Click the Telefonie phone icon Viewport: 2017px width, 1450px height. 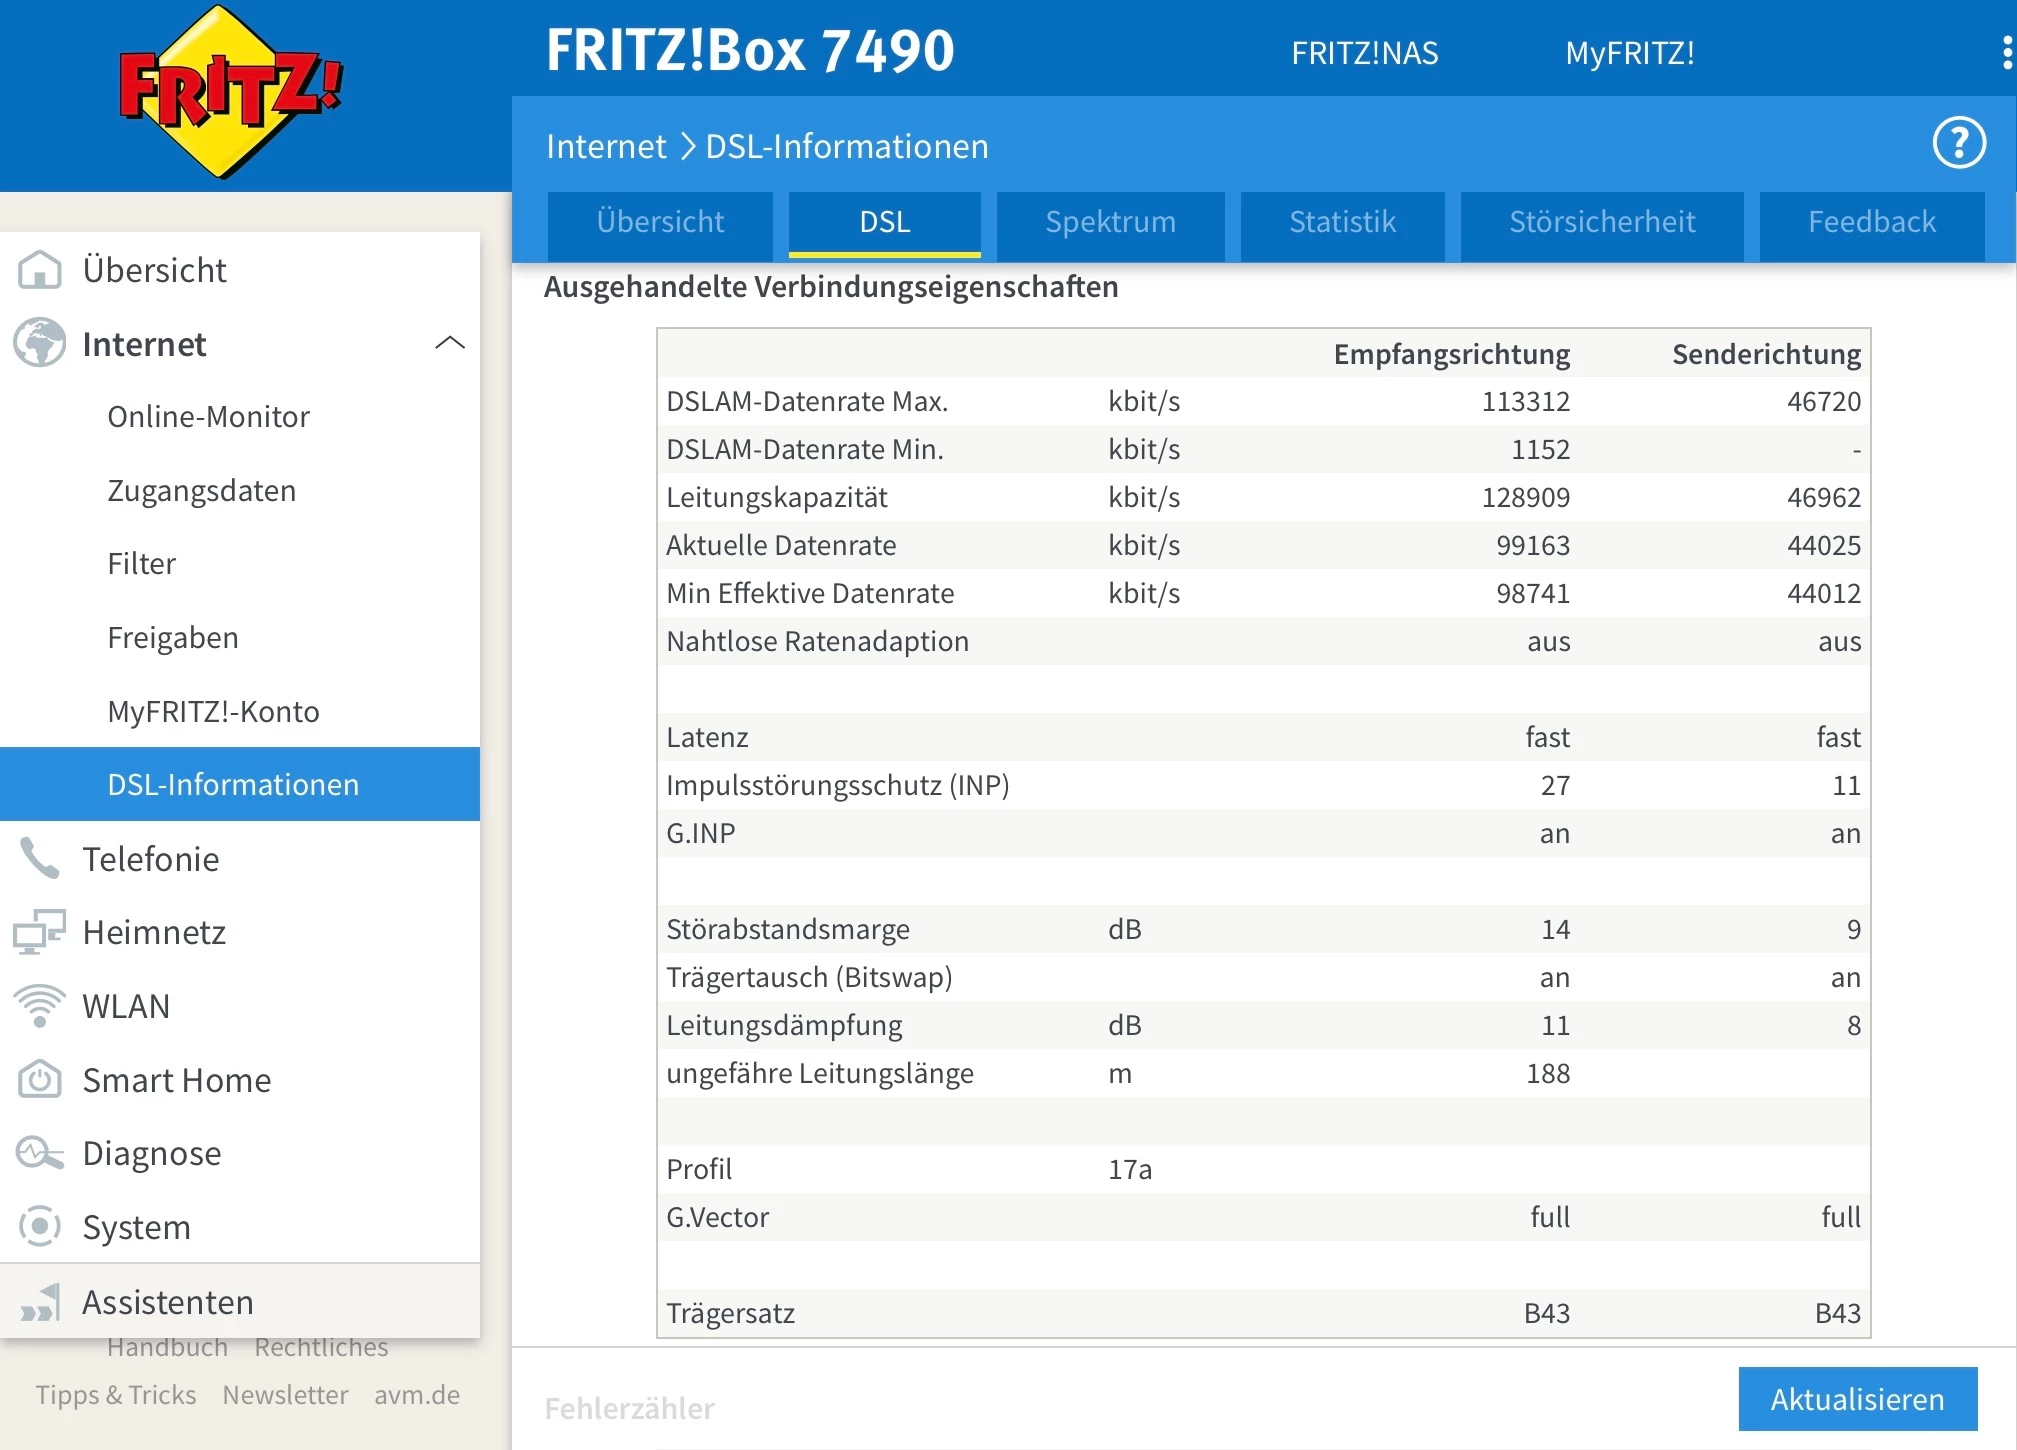tap(40, 859)
